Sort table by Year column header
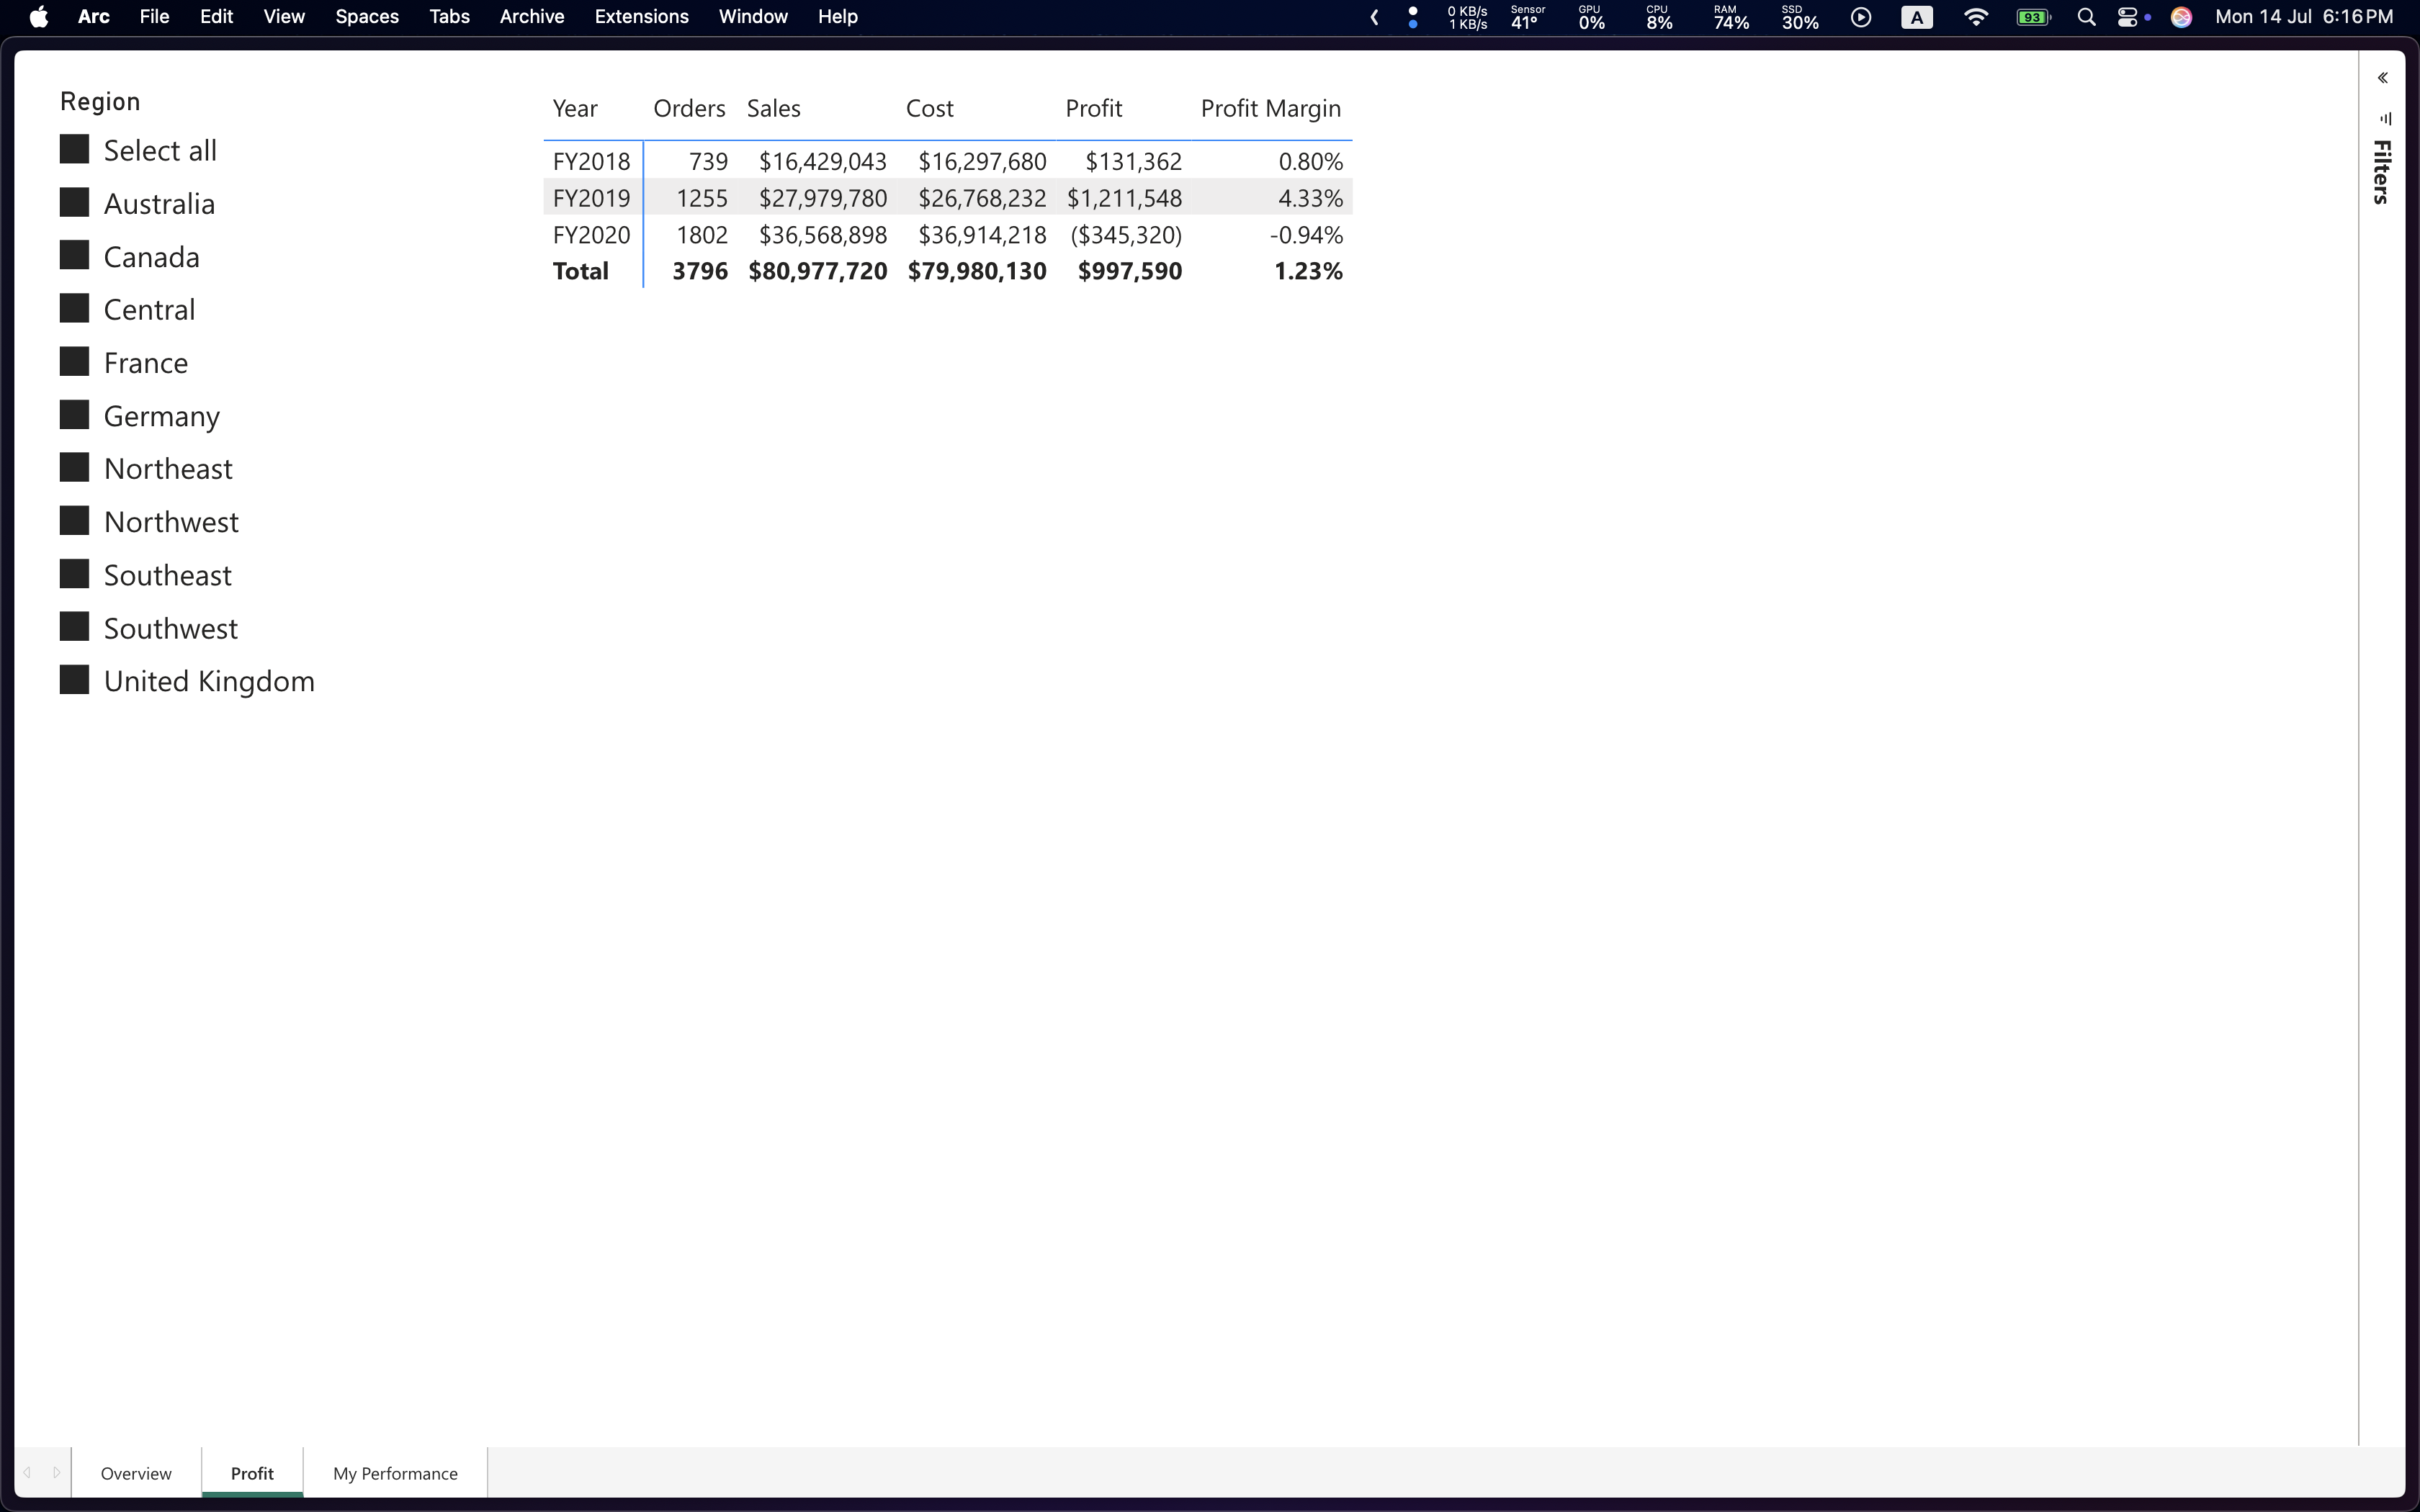The image size is (2420, 1512). tap(575, 108)
